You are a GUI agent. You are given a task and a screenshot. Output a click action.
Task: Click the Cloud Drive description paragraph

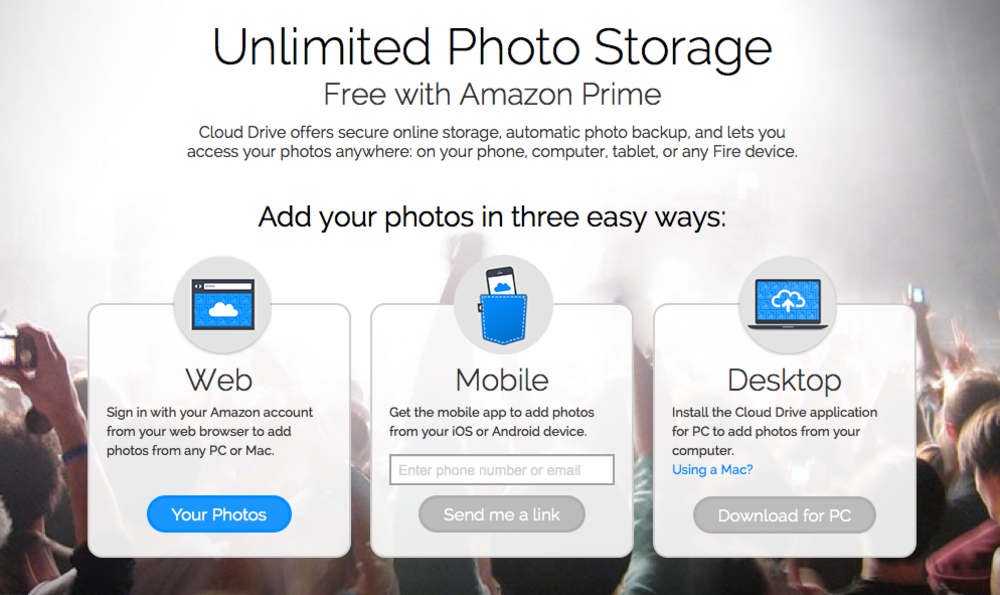point(492,142)
